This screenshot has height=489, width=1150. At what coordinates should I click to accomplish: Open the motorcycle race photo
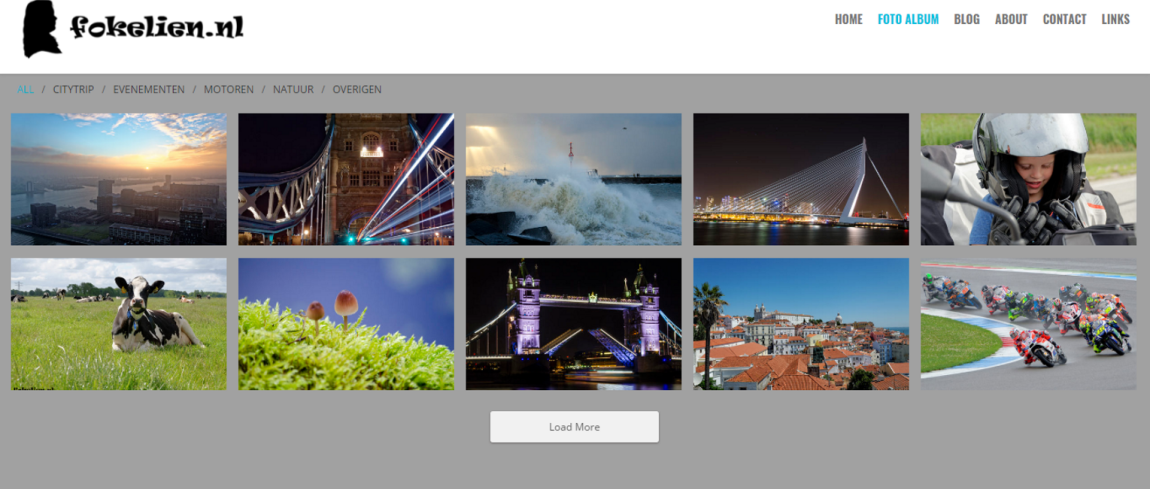1028,324
